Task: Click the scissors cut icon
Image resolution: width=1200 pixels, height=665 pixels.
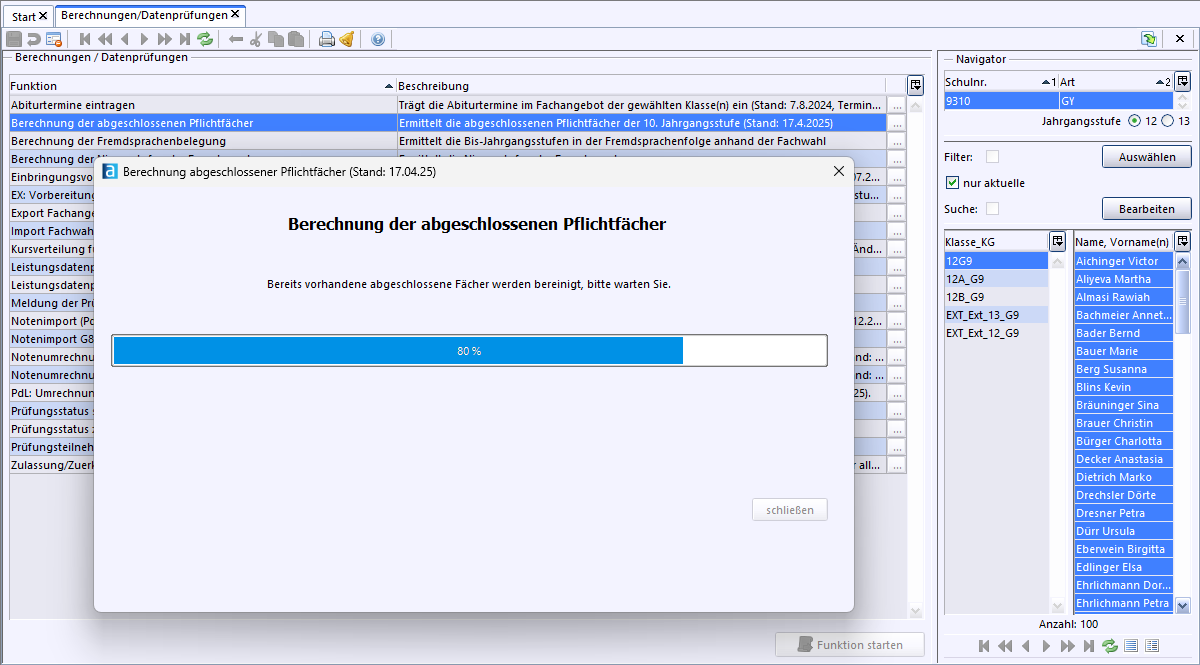Action: (255, 39)
